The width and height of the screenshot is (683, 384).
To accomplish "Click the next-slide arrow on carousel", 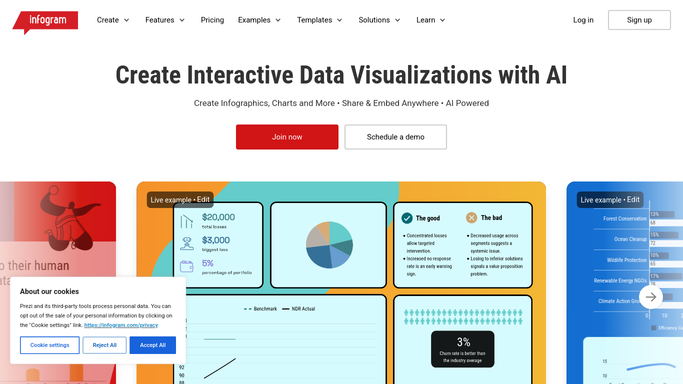I will [x=651, y=297].
